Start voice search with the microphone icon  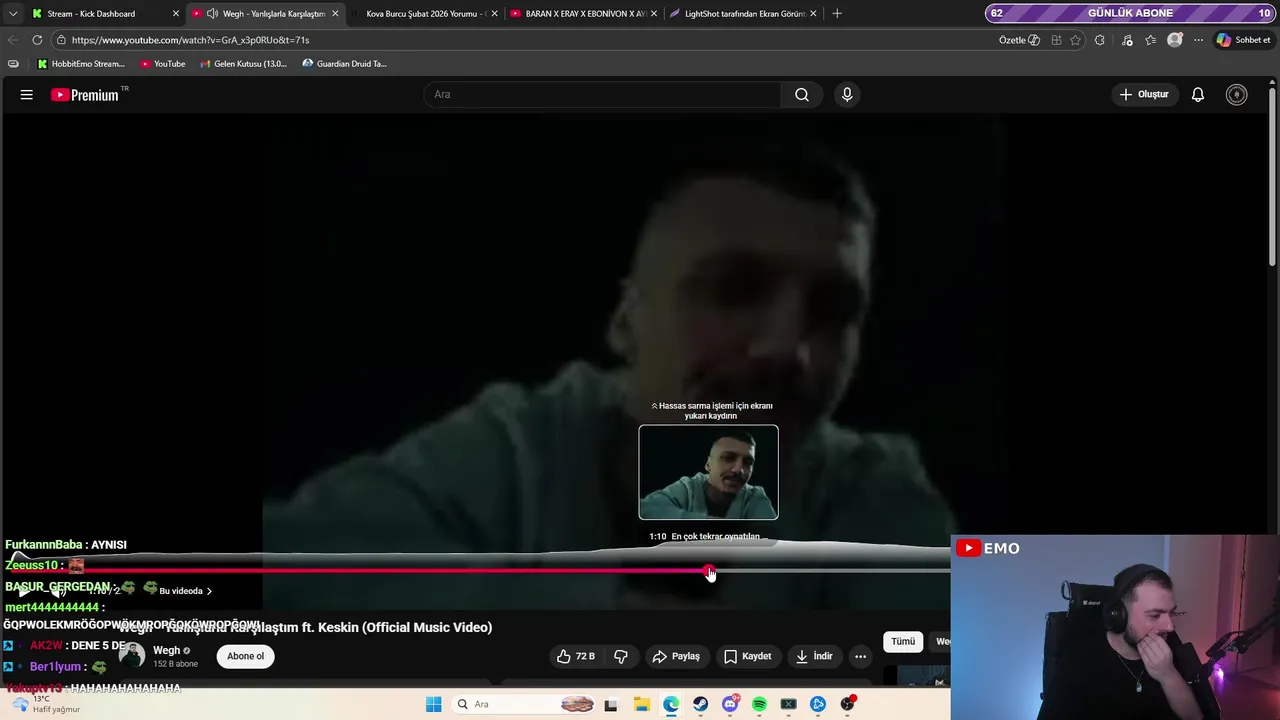[x=847, y=94]
